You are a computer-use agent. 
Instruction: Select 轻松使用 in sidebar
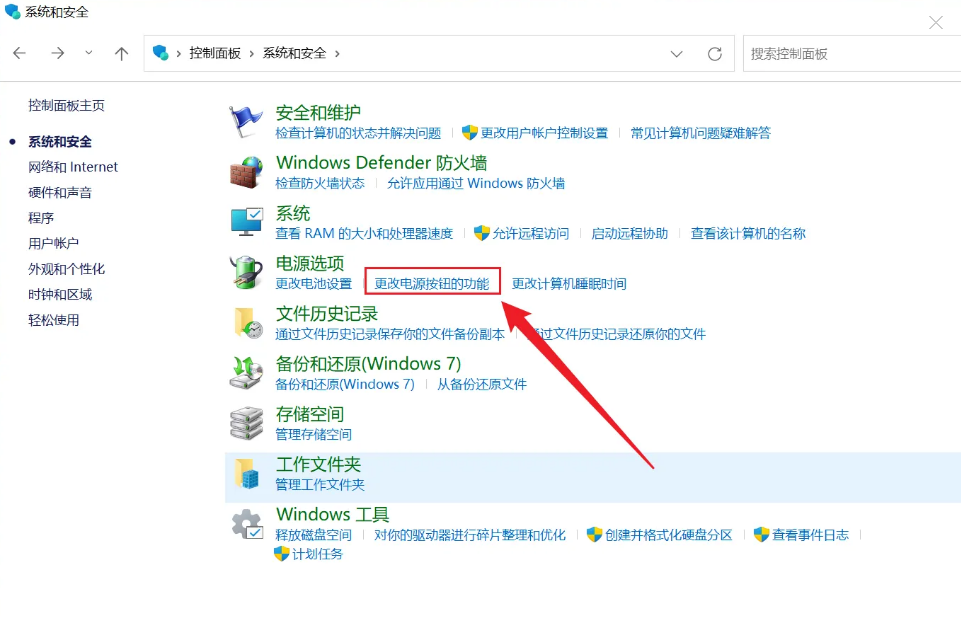[53, 320]
